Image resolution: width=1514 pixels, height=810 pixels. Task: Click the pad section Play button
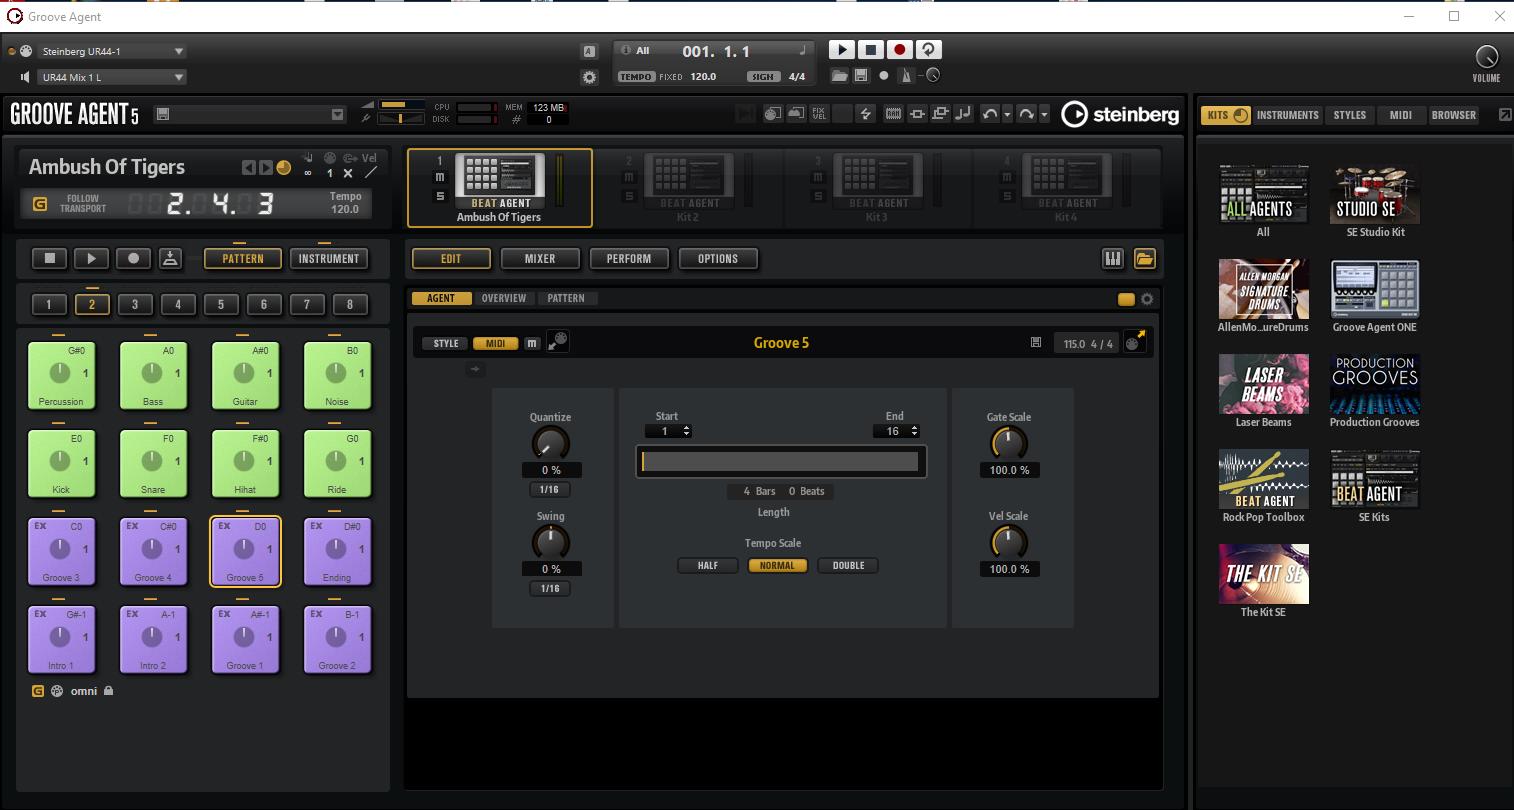[91, 259]
